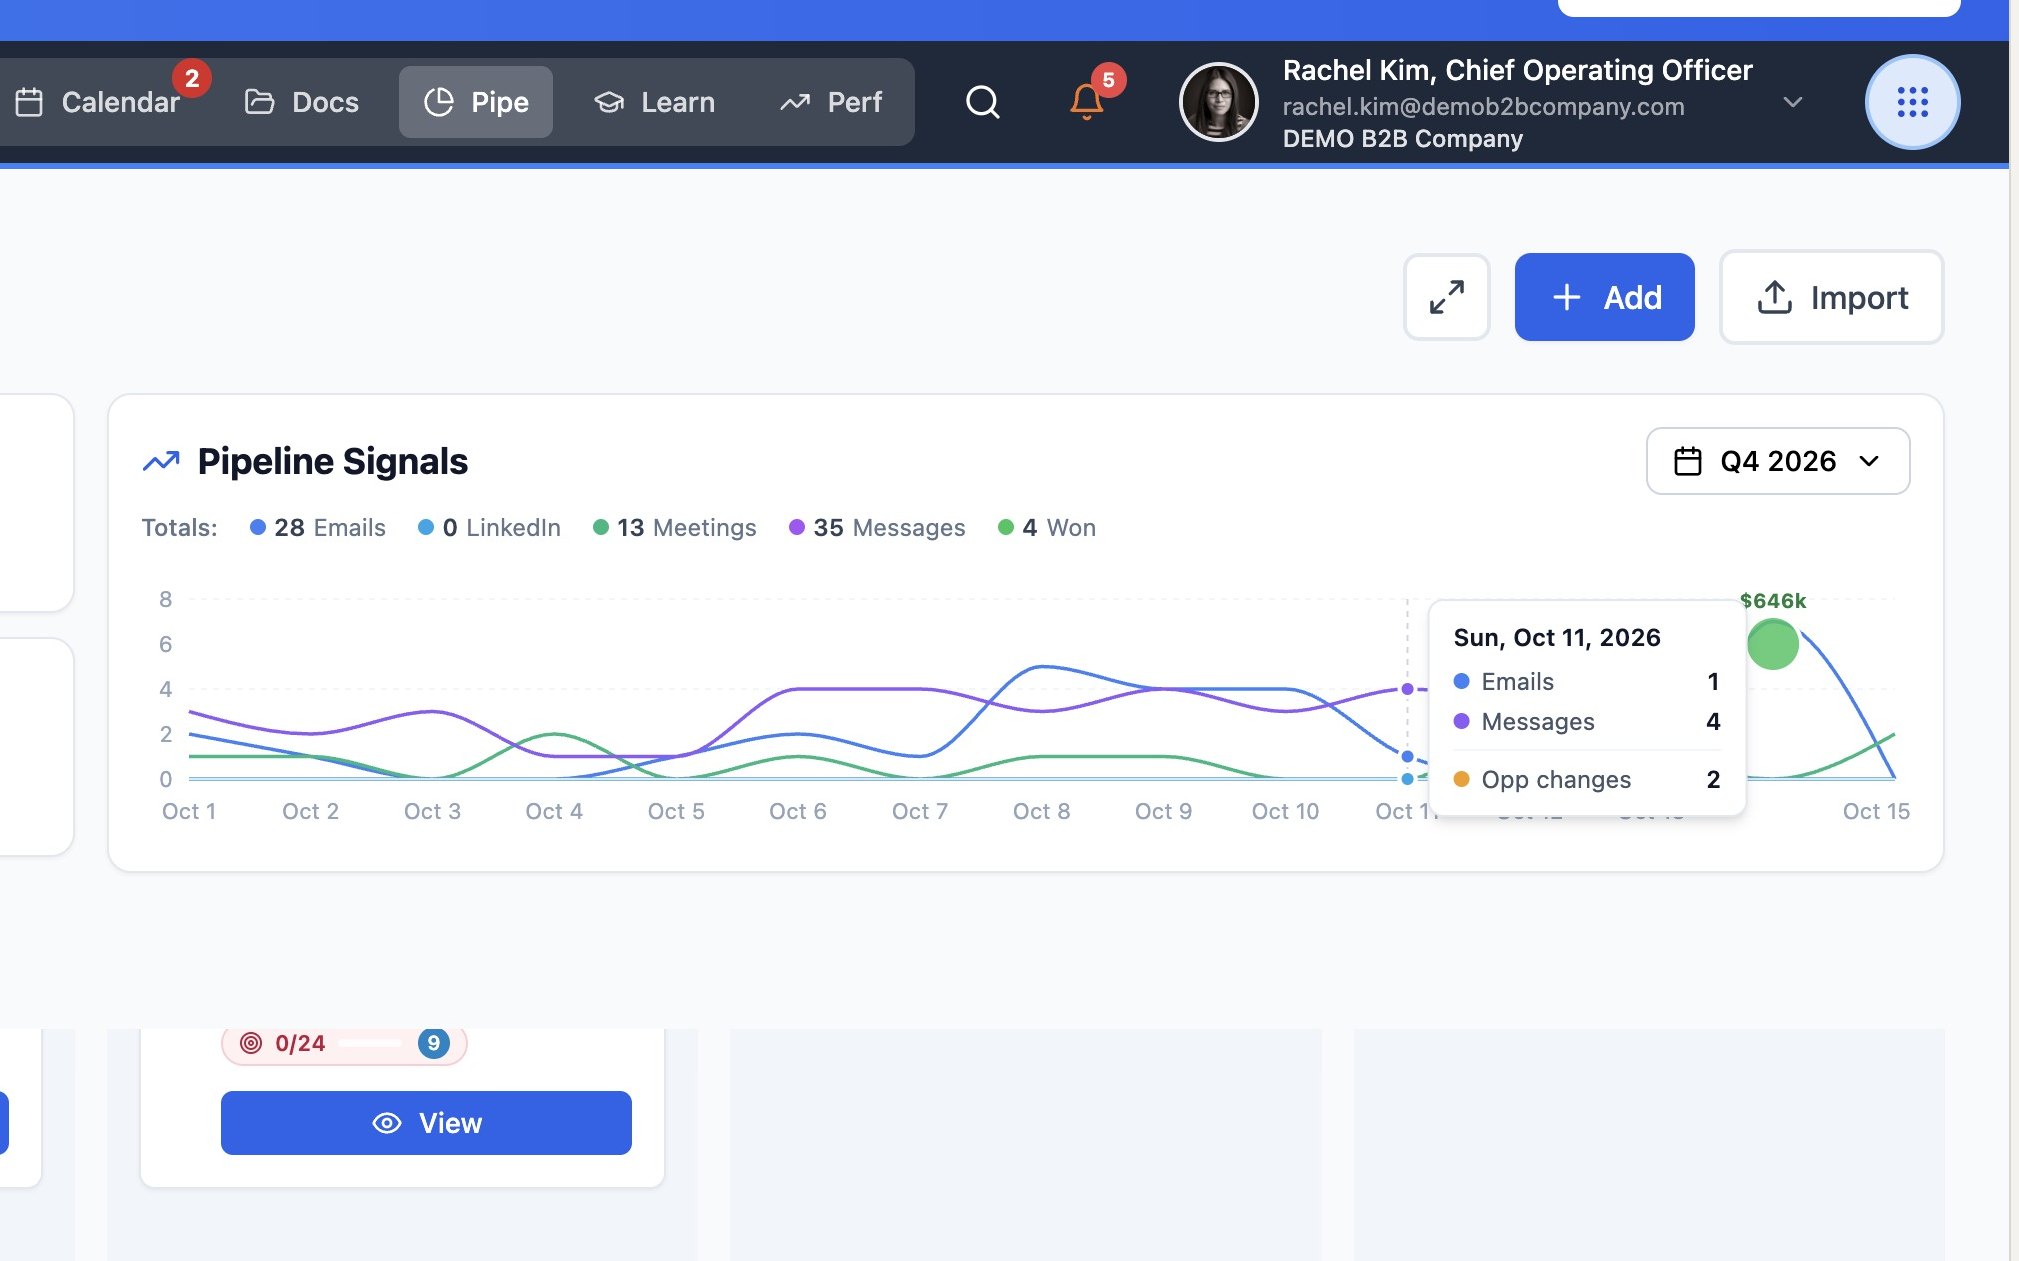This screenshot has height=1261, width=2019.
Task: Switch to the Calendar tab
Action: (x=98, y=102)
